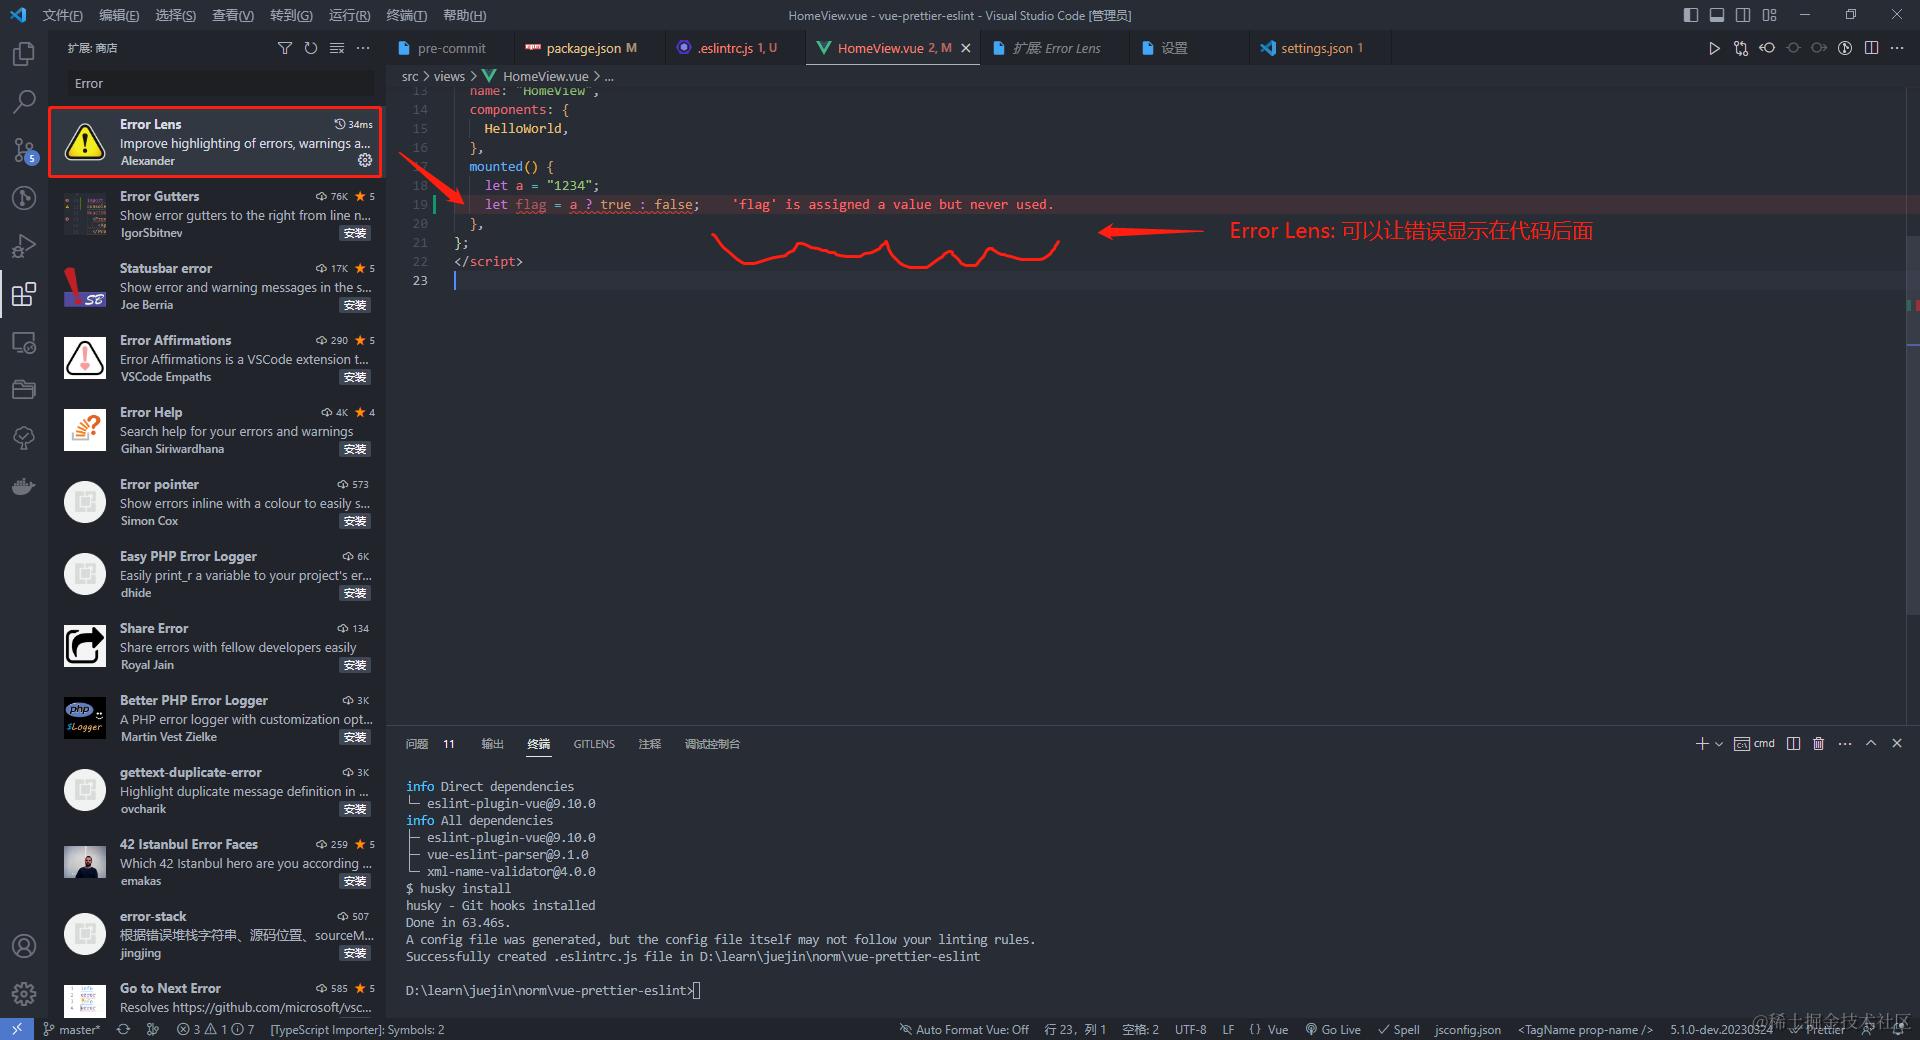Select the Error Lens extension entry
This screenshot has height=1040, width=1920.
click(x=216, y=142)
